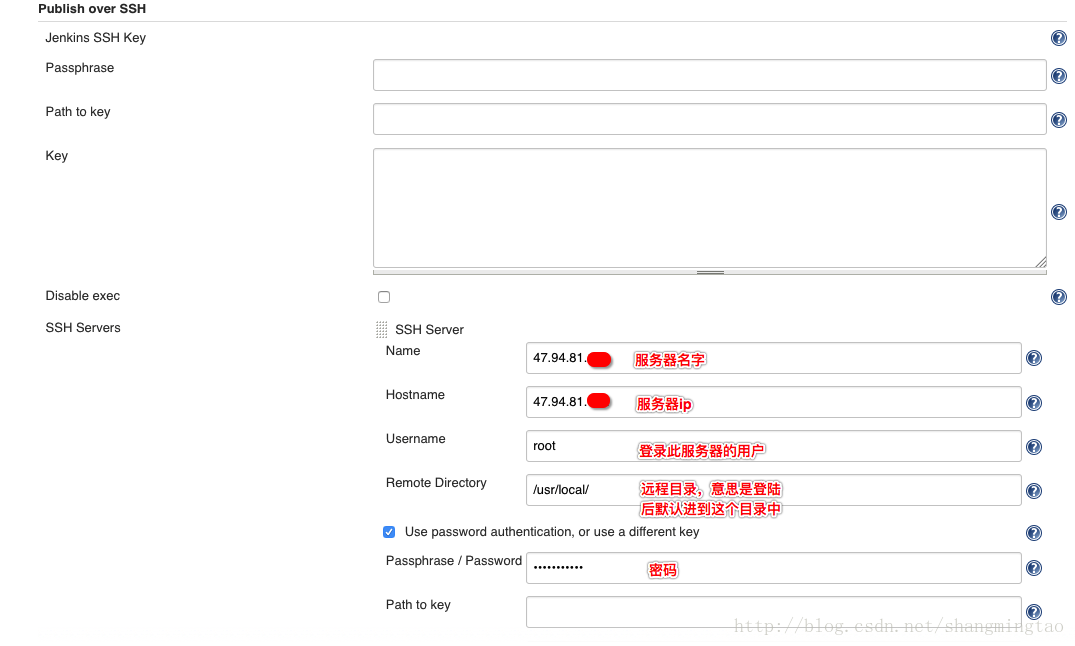Focus the Jenkins SSH Key Passphrase field
Viewport: 1075px width, 646px height.
[x=710, y=75]
